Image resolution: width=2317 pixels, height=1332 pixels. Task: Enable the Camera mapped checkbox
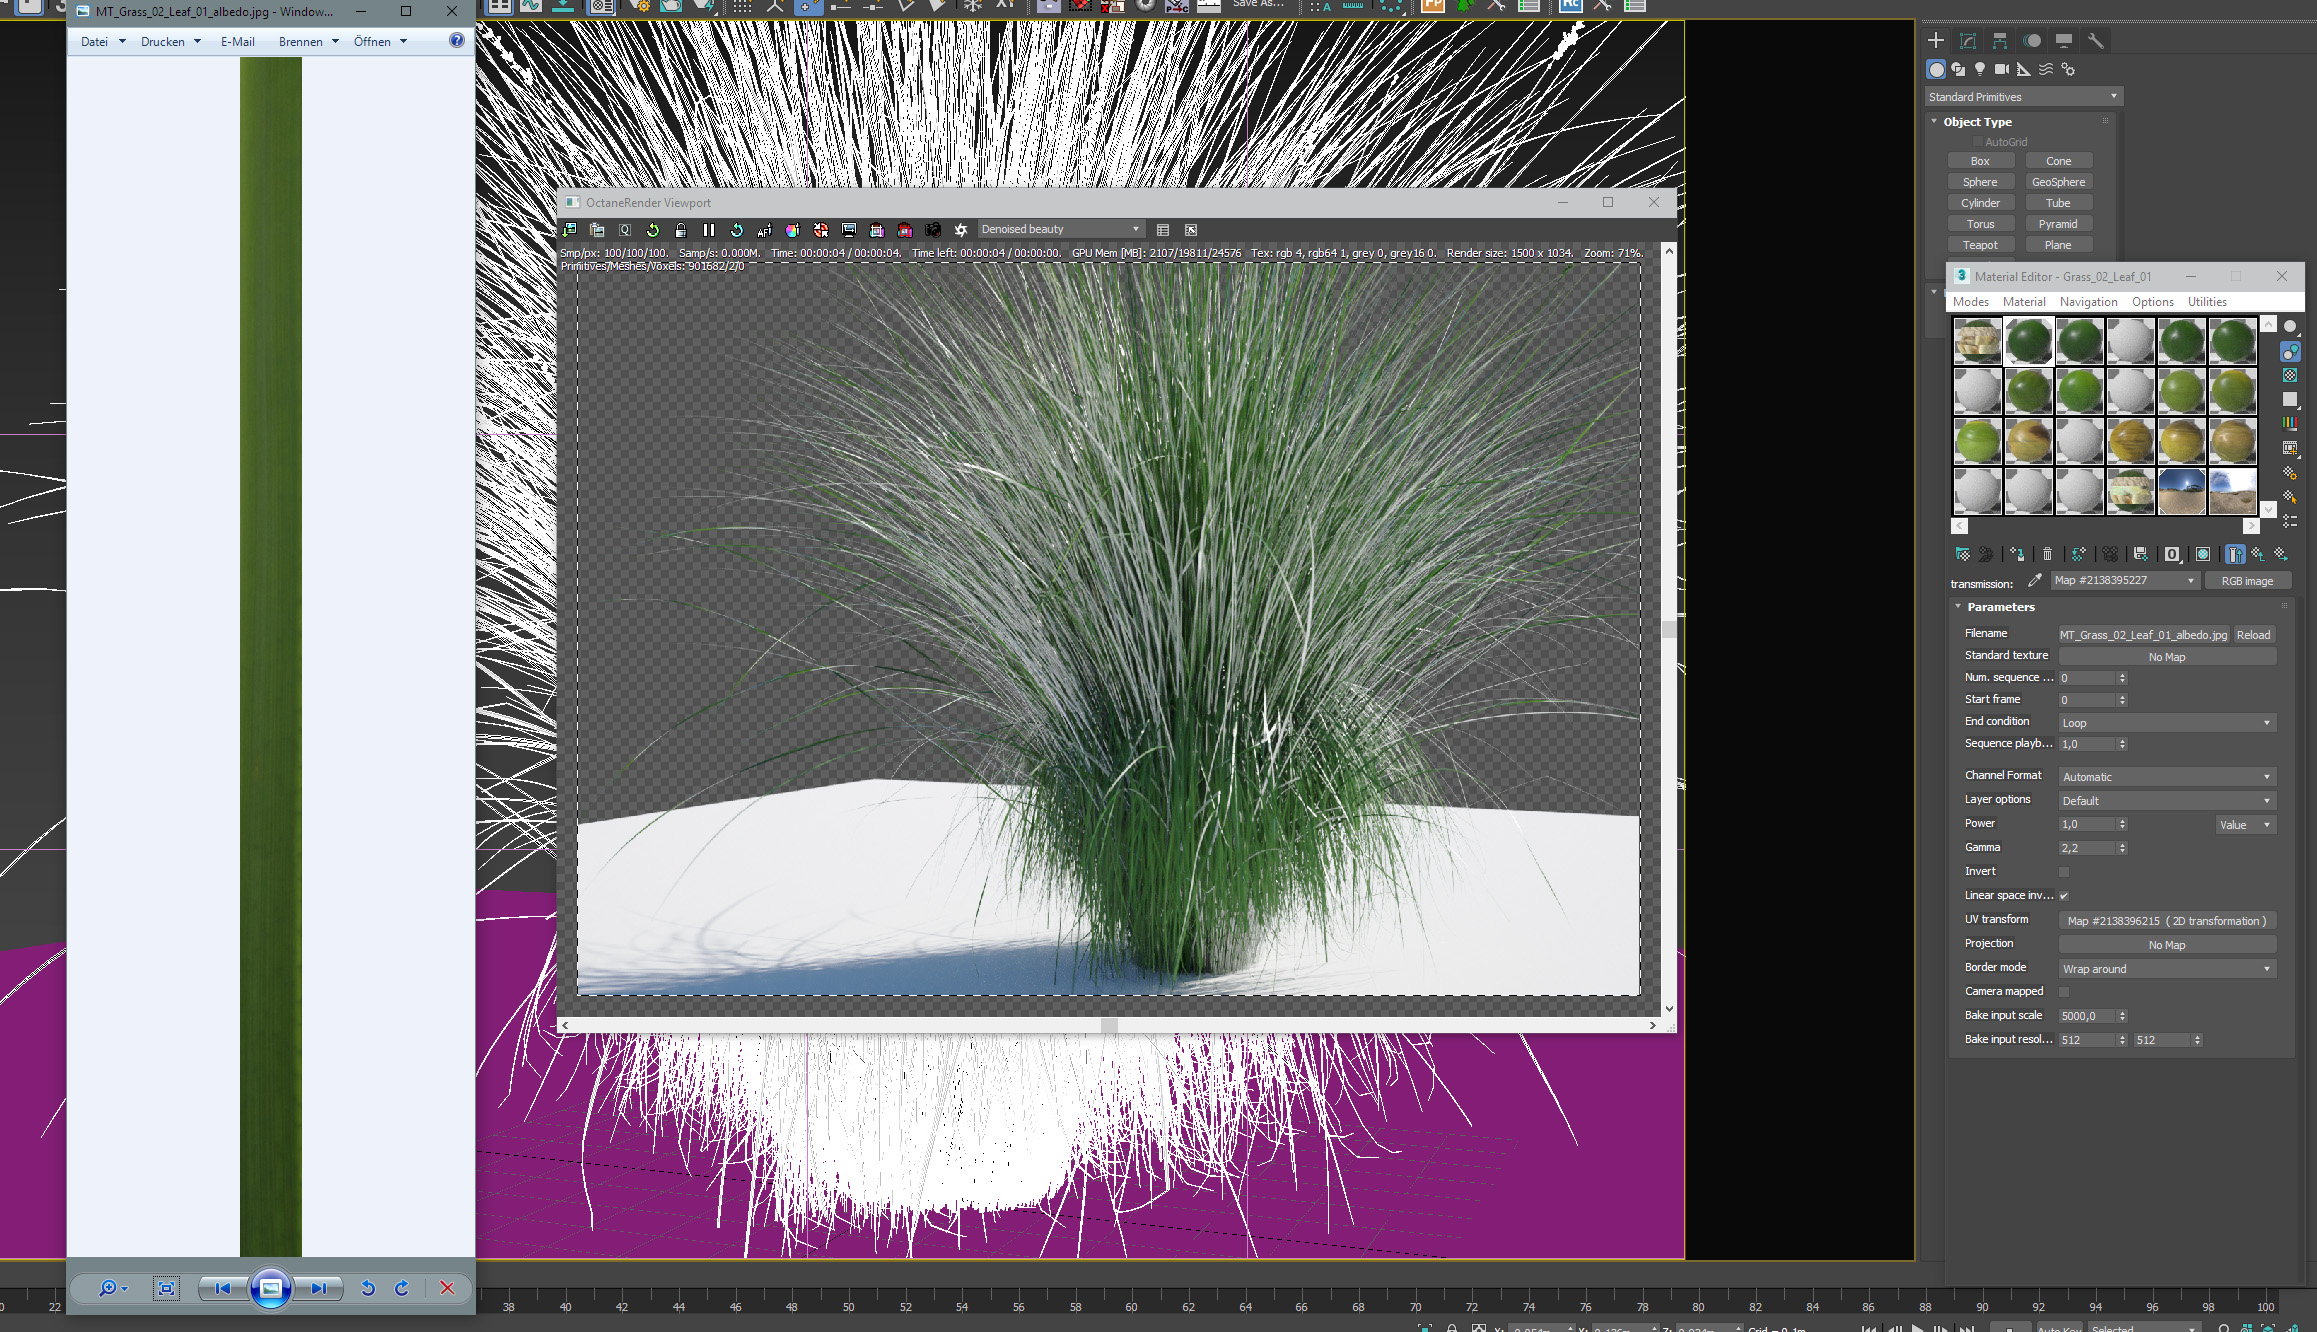click(x=2064, y=992)
